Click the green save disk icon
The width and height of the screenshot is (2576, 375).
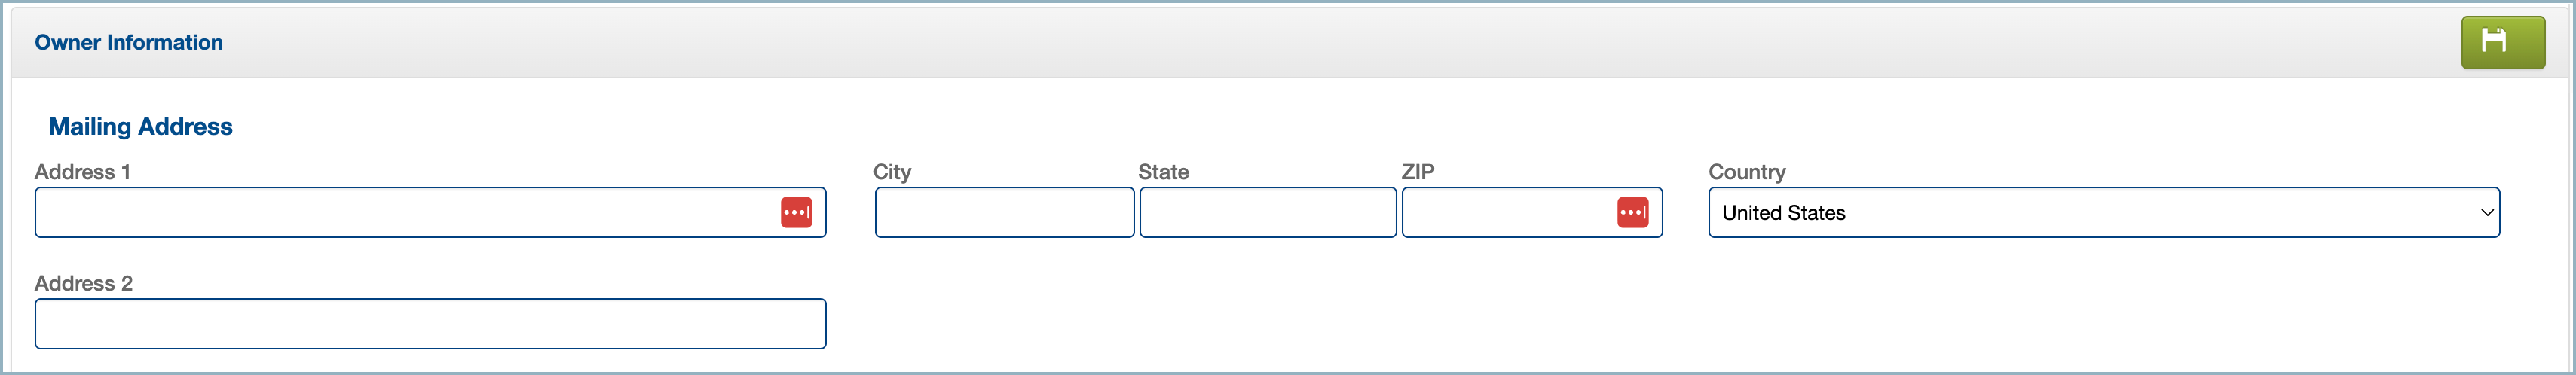(x=2502, y=42)
